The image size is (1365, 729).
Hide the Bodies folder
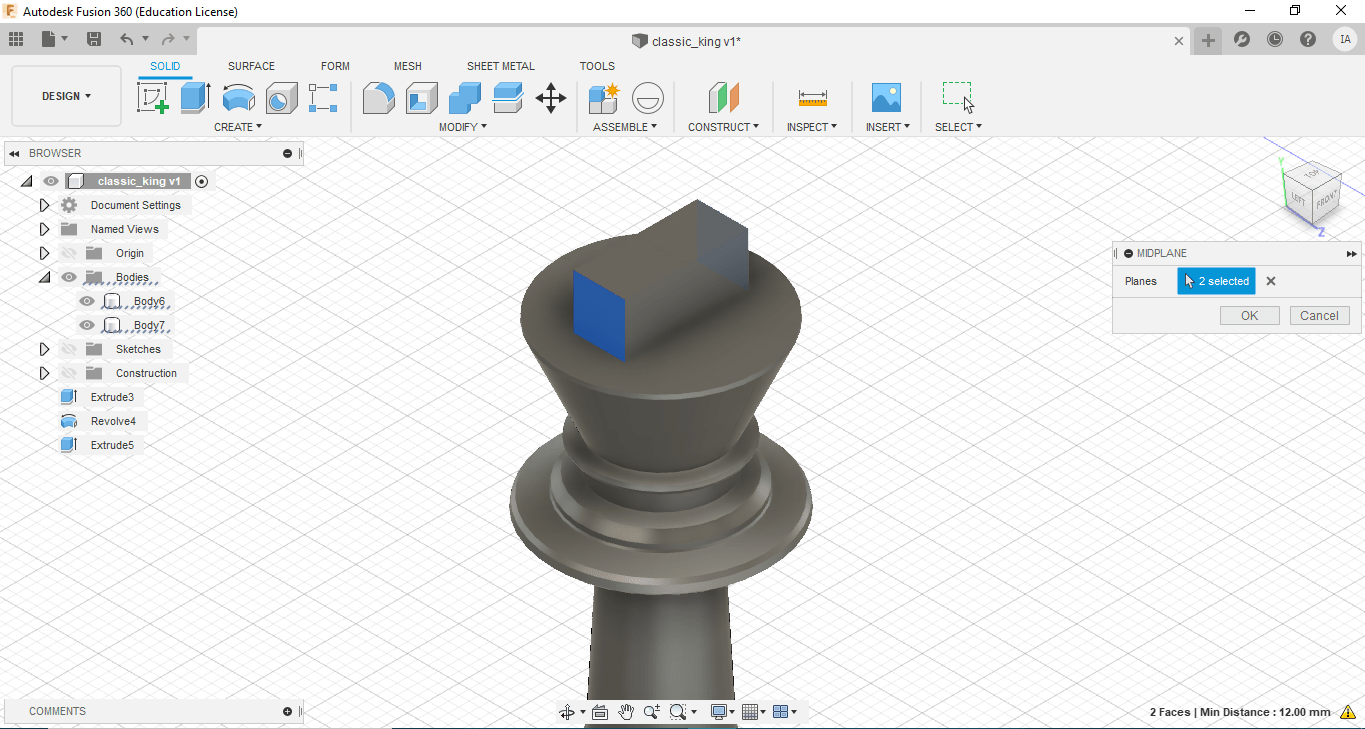69,277
